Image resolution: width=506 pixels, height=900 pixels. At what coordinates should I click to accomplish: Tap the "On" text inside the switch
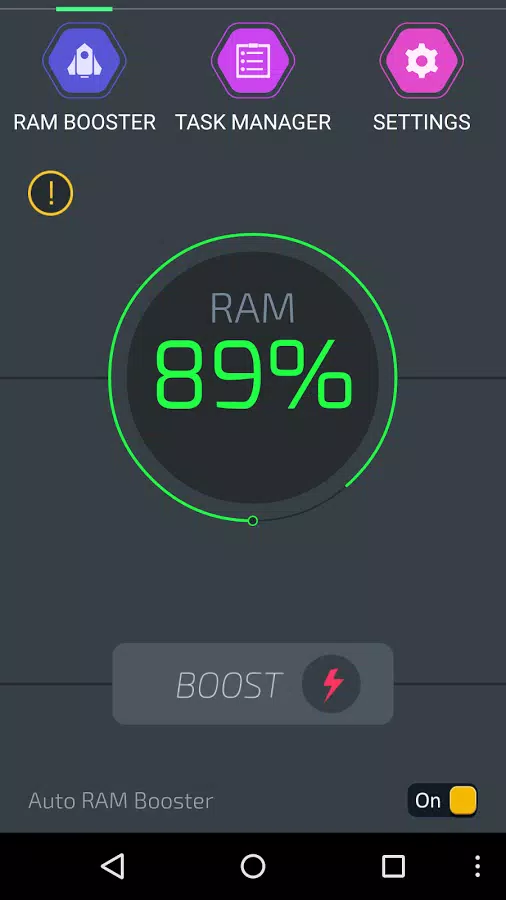(x=428, y=800)
